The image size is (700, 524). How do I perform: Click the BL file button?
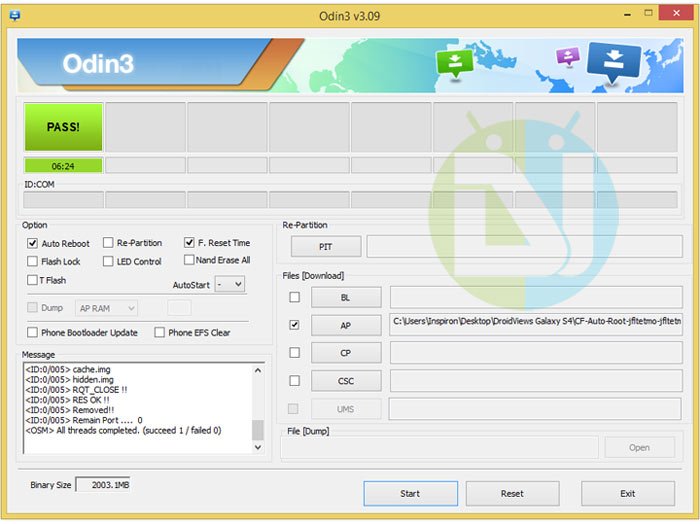click(346, 298)
